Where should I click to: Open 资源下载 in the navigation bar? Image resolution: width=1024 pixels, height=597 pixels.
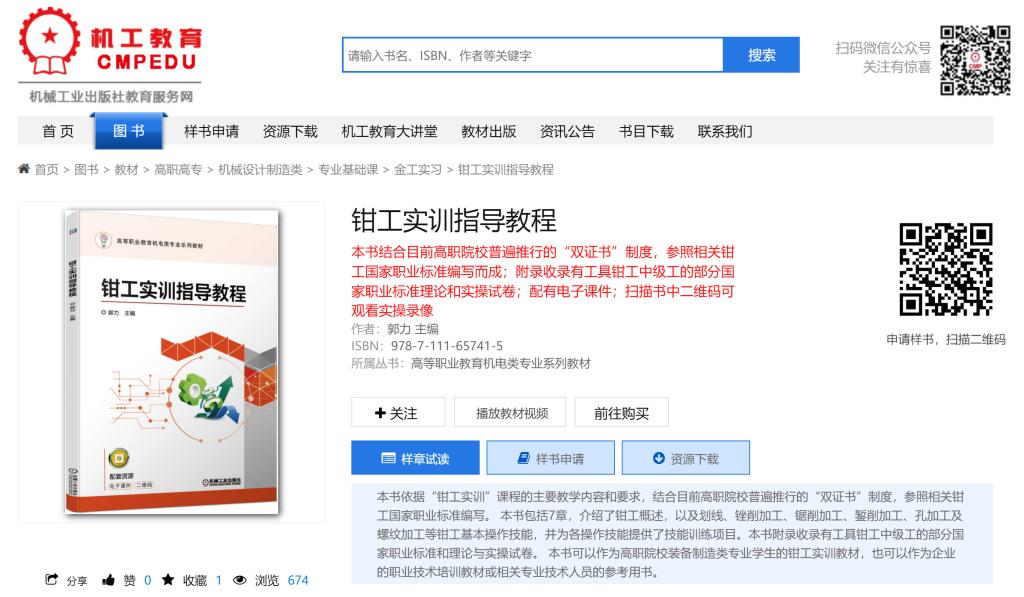(290, 131)
